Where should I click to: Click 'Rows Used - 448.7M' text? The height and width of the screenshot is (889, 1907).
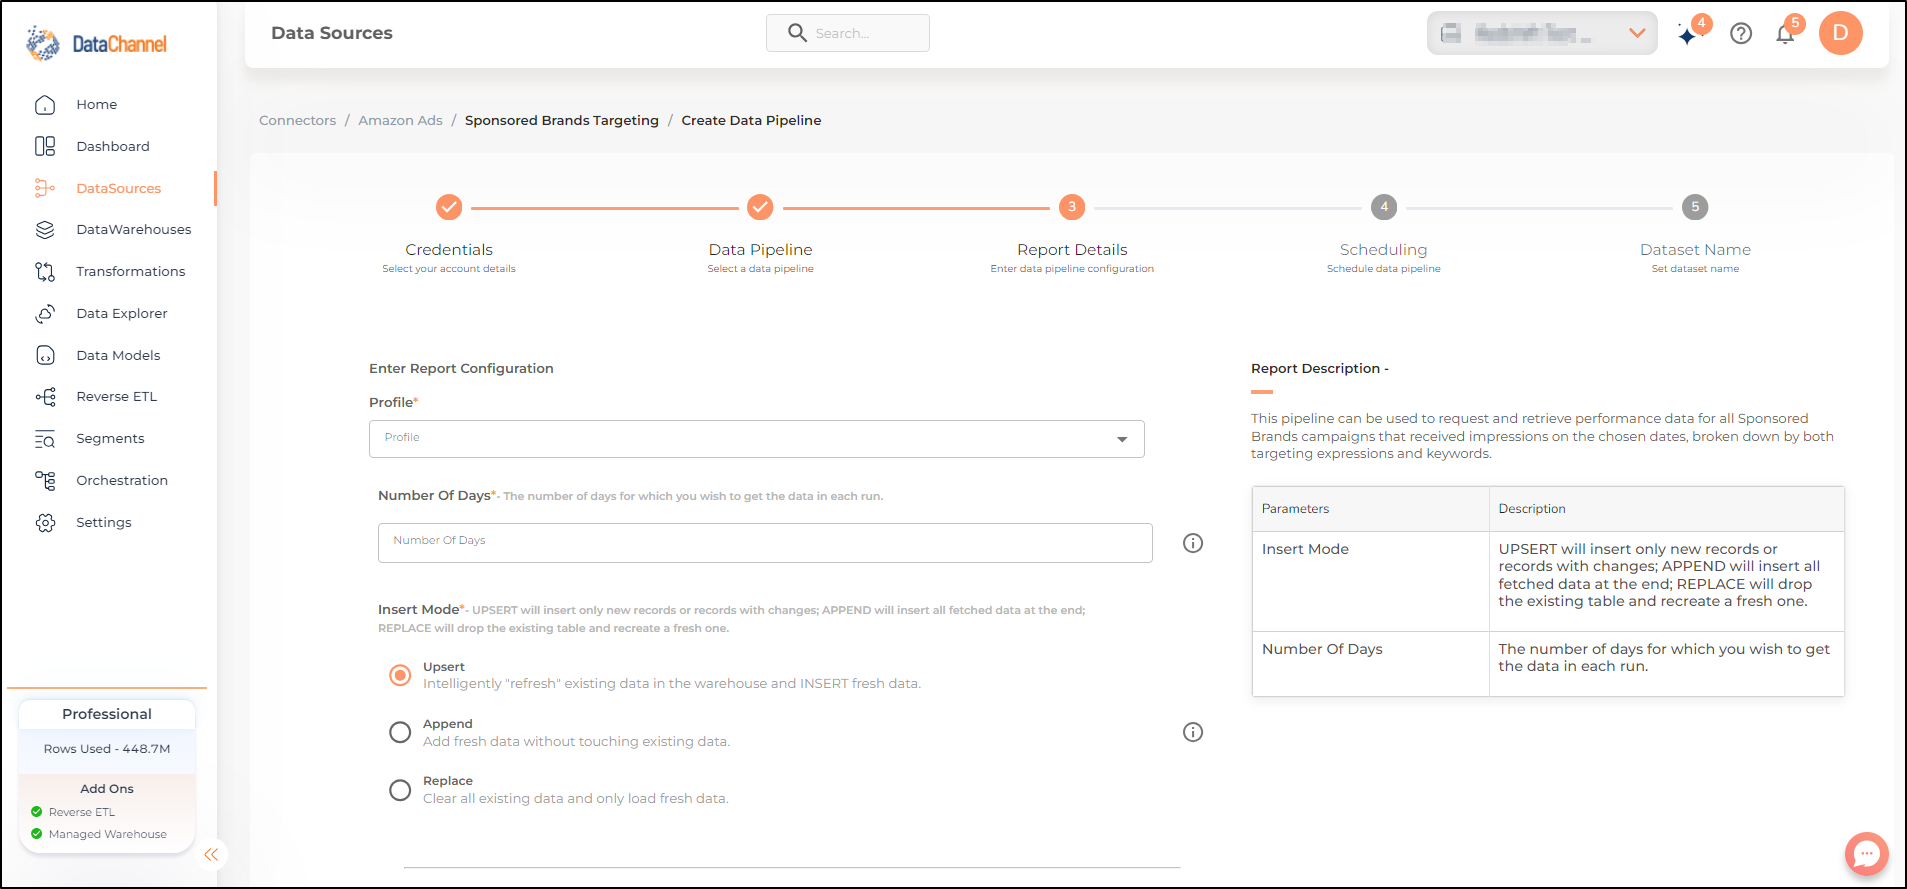(107, 749)
